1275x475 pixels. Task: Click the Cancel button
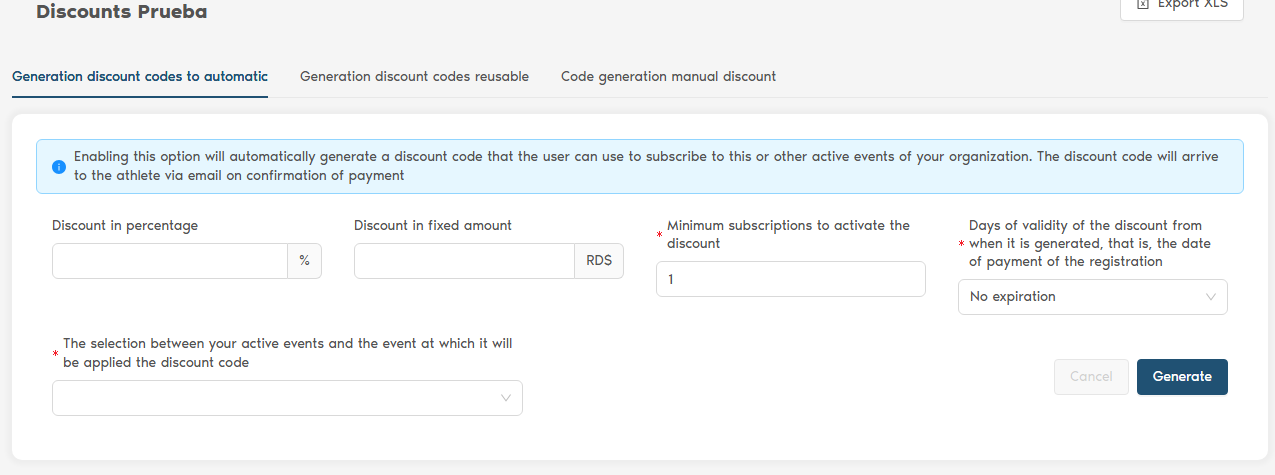point(1091,377)
